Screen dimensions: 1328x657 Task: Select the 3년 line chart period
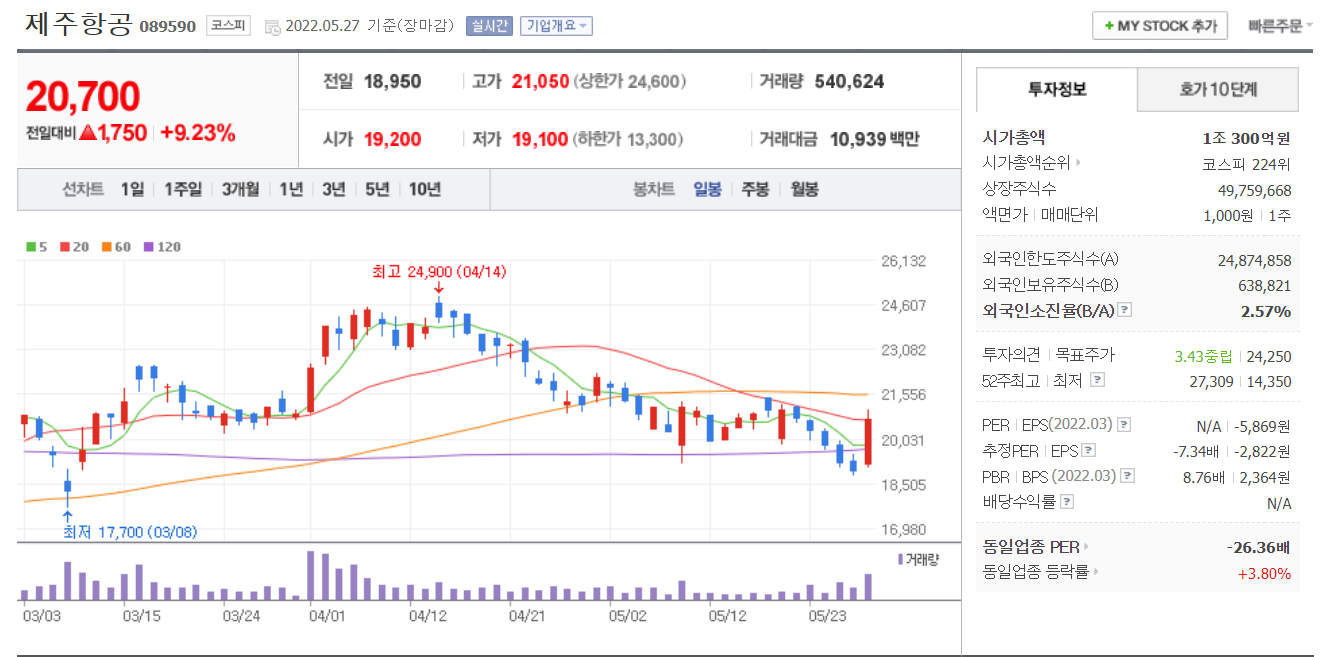pos(333,189)
